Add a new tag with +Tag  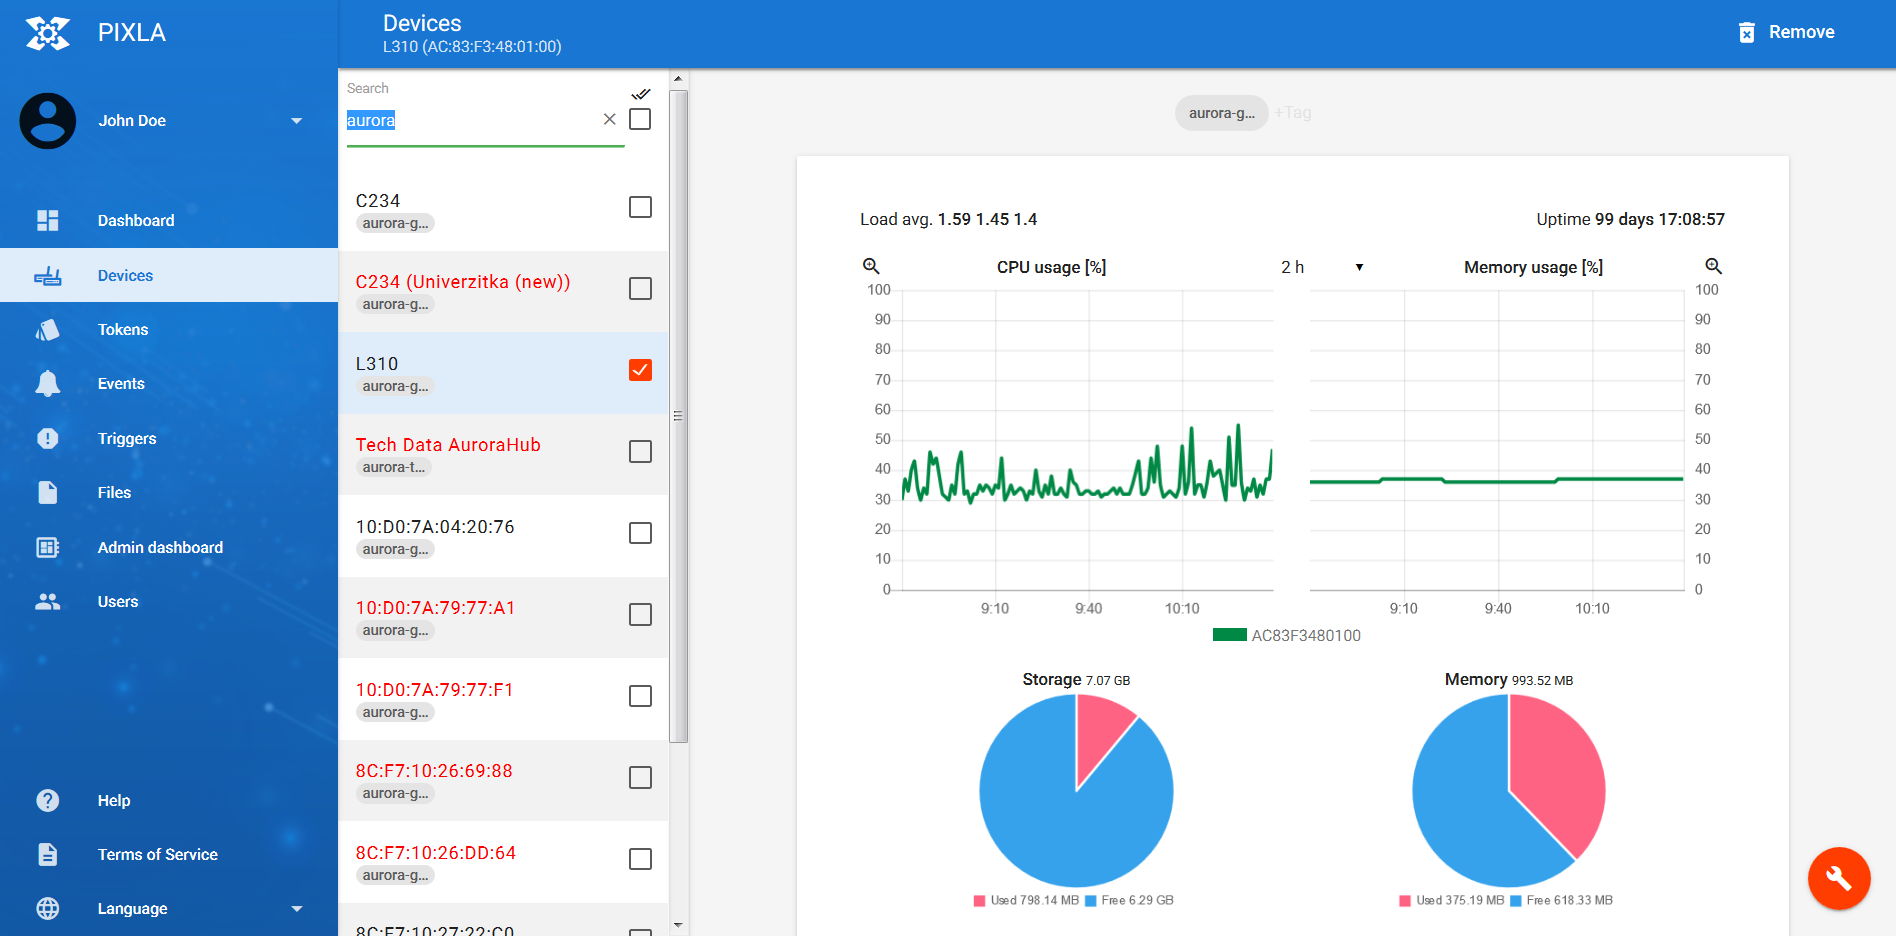[1293, 113]
